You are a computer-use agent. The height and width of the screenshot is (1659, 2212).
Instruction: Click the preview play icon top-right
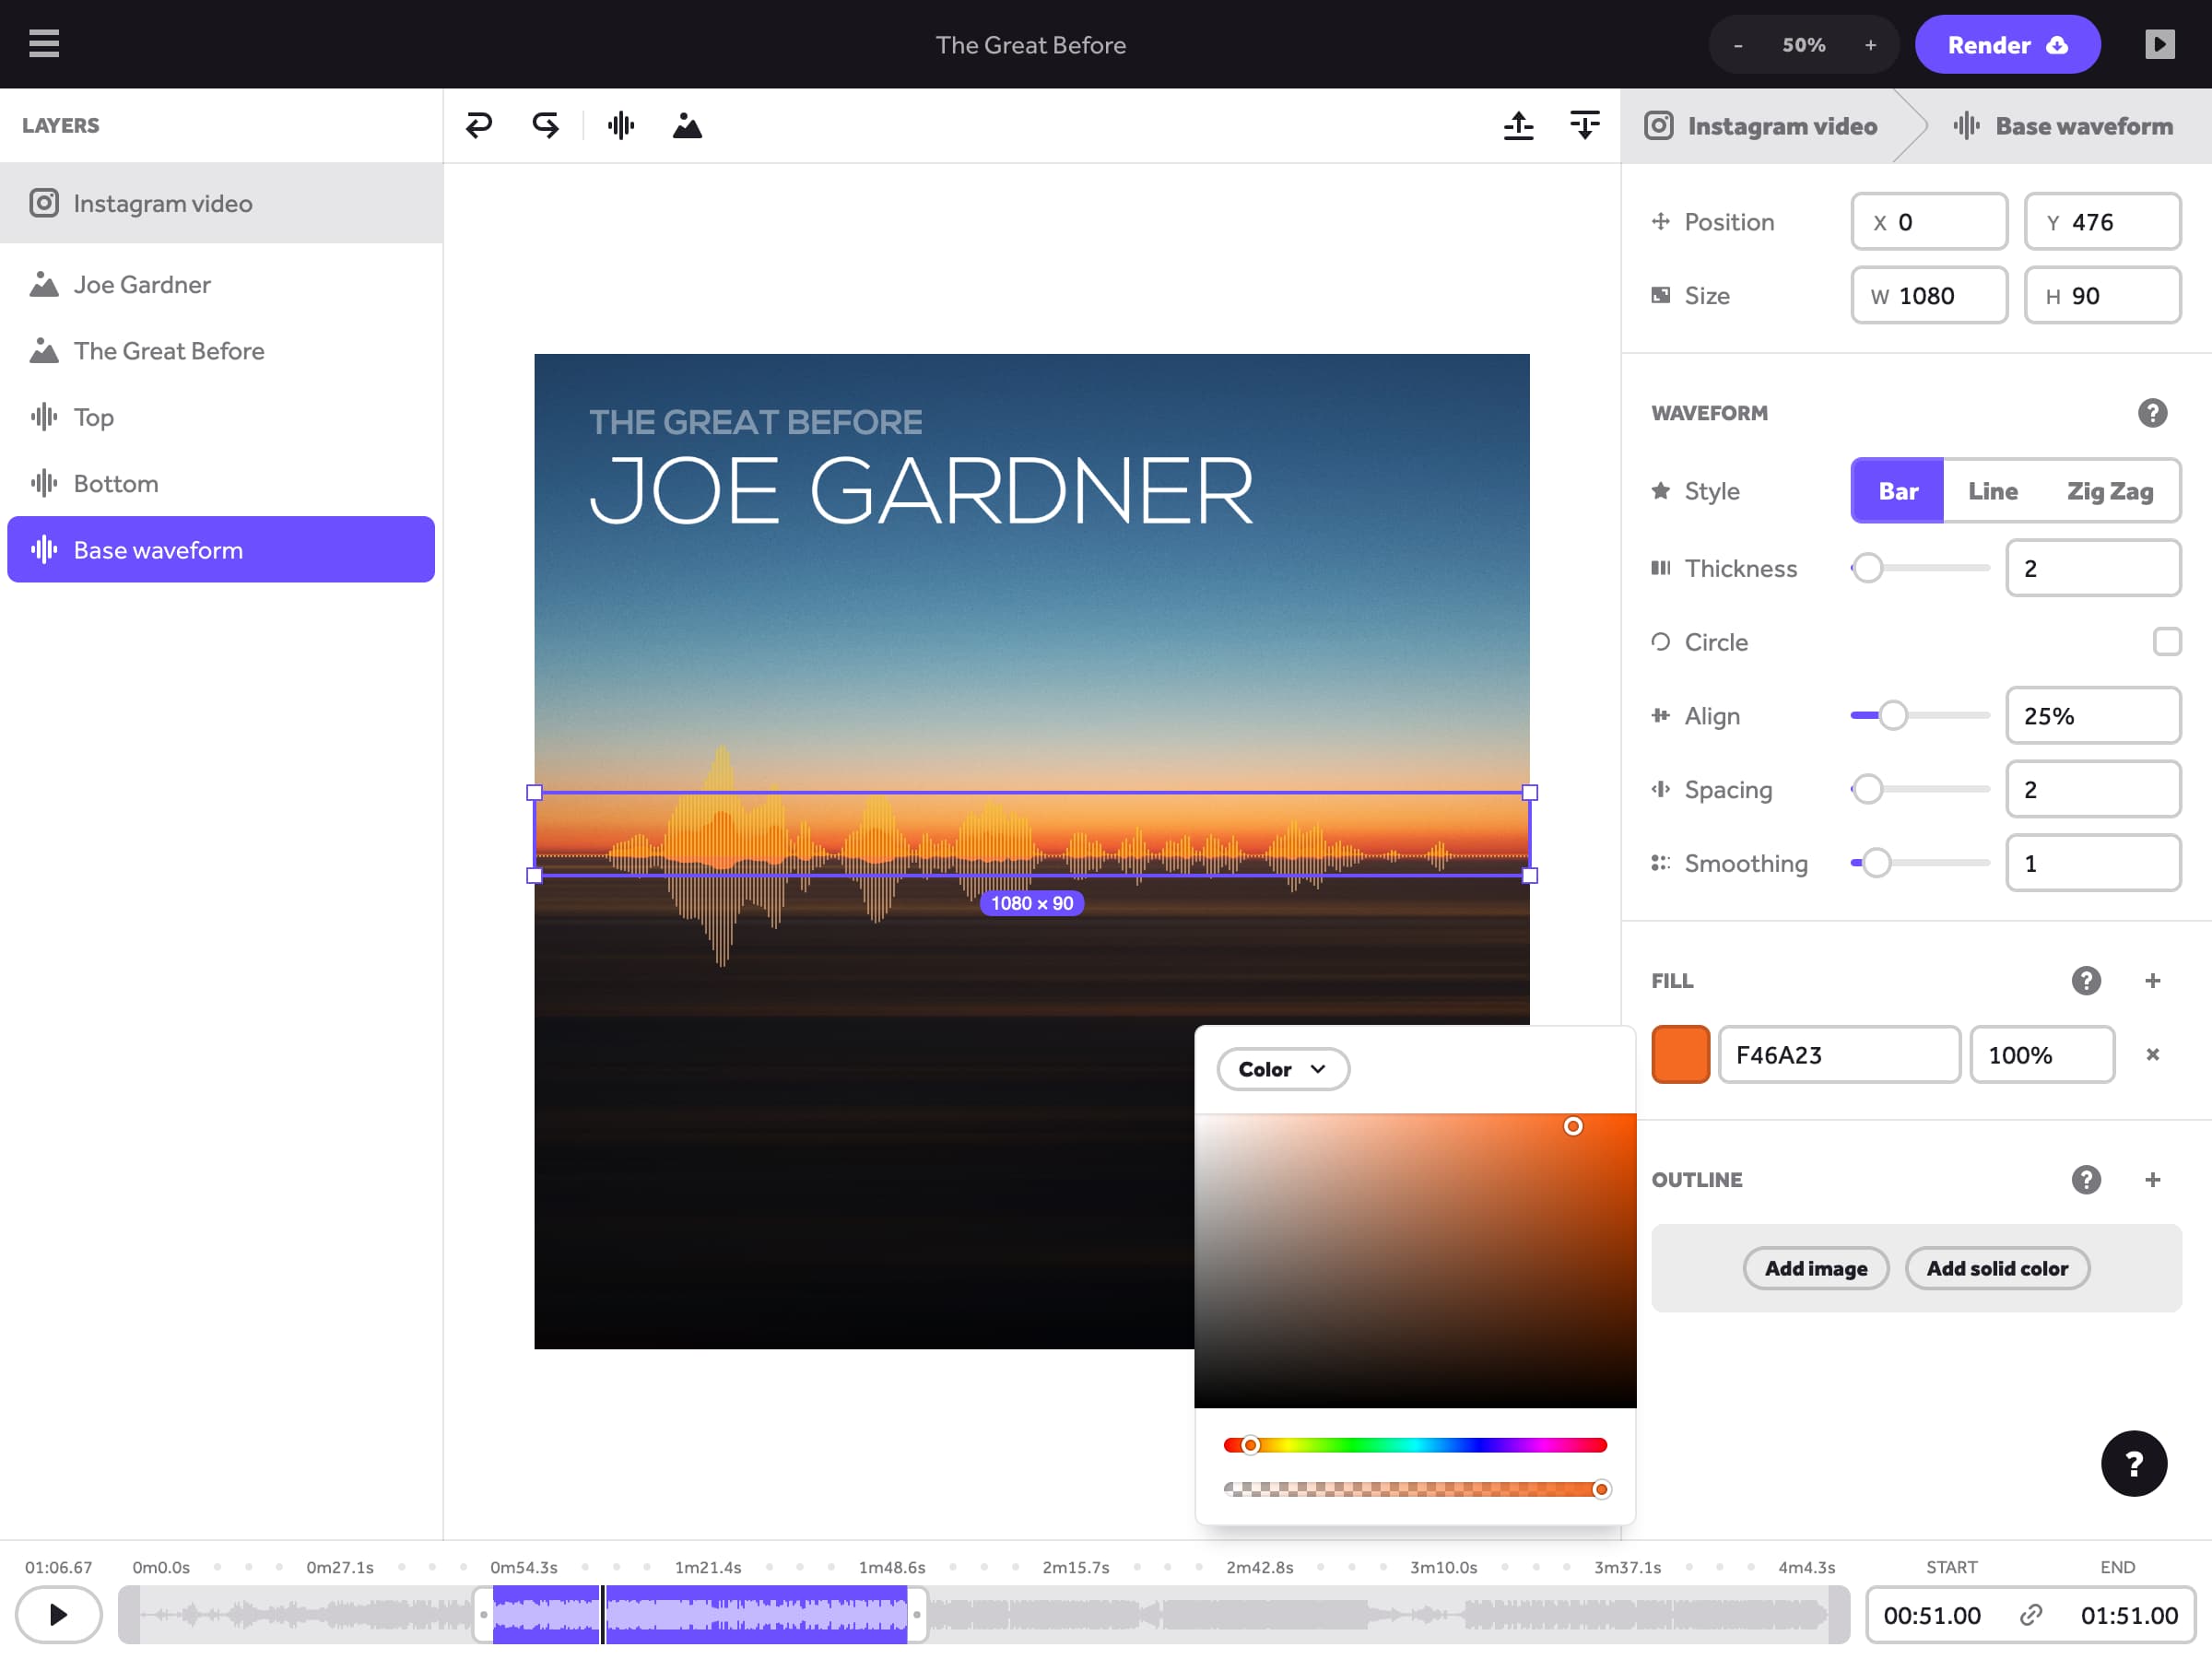(2159, 44)
